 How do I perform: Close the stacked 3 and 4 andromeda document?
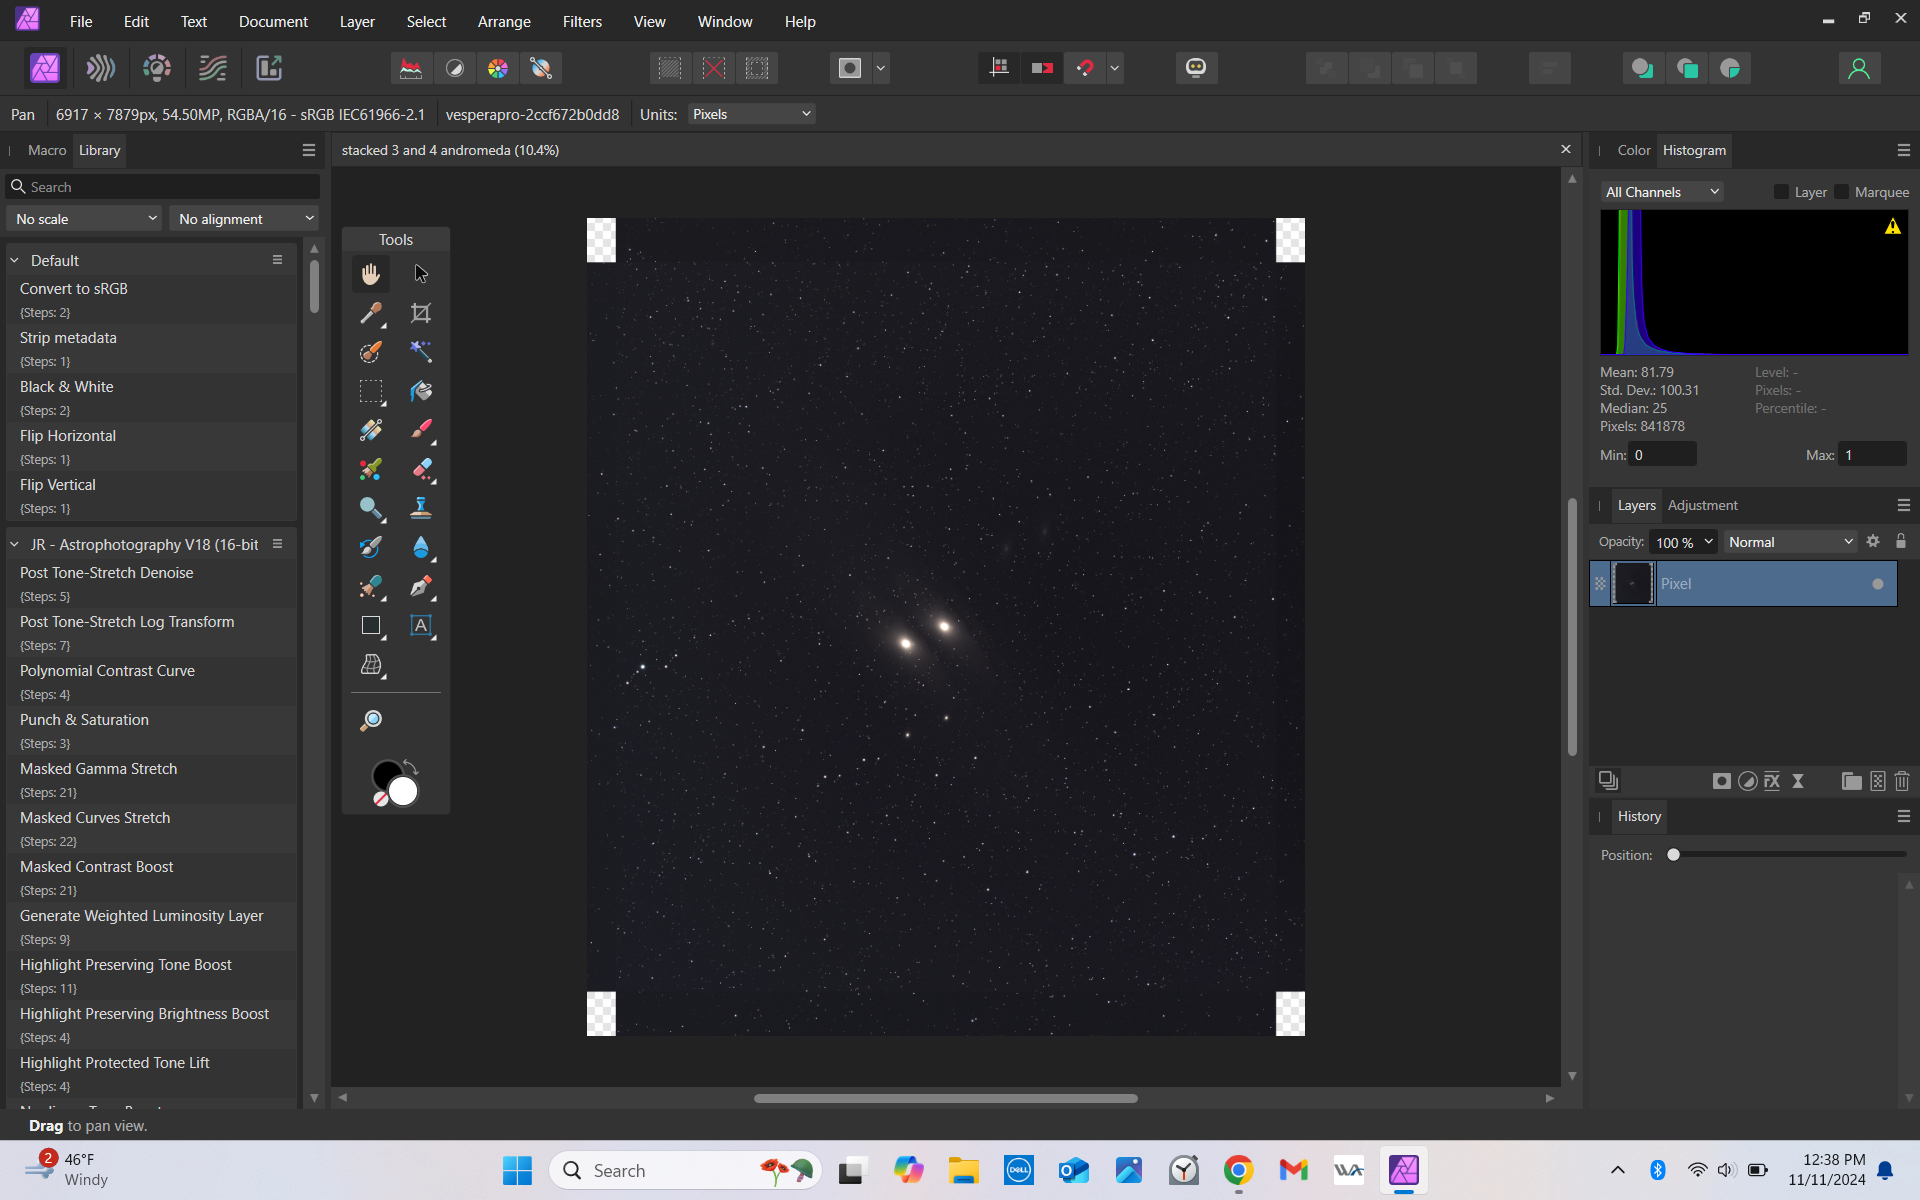pos(1566,149)
